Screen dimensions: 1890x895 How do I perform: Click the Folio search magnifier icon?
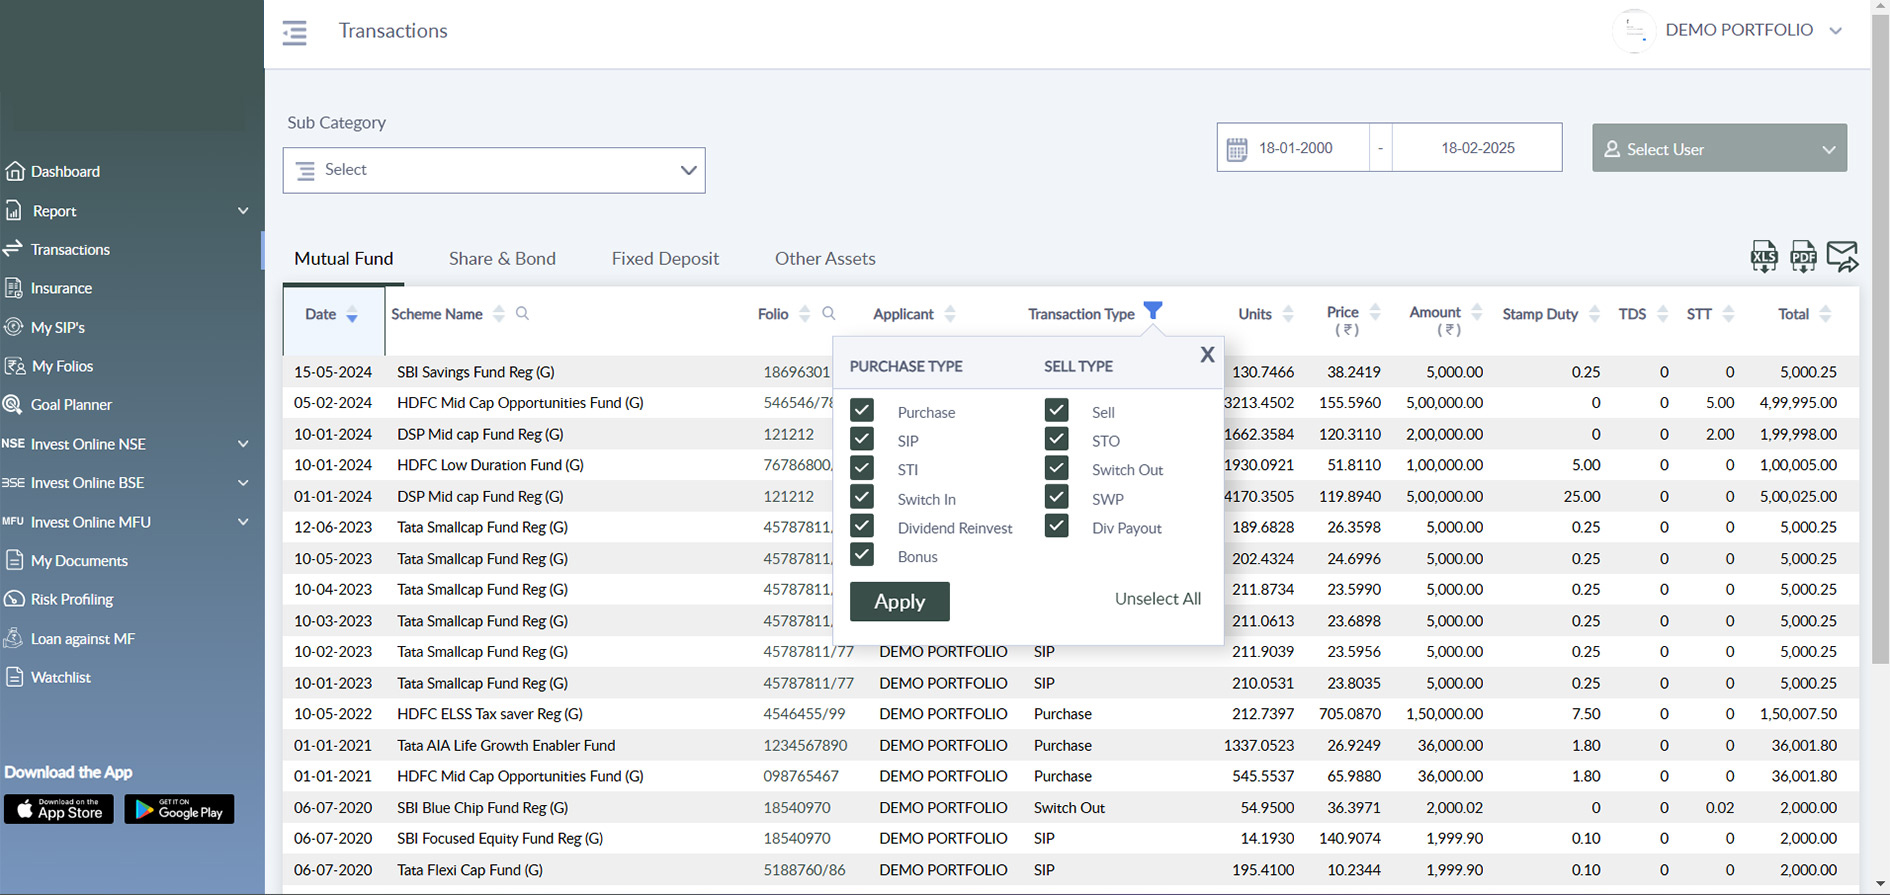coord(828,314)
